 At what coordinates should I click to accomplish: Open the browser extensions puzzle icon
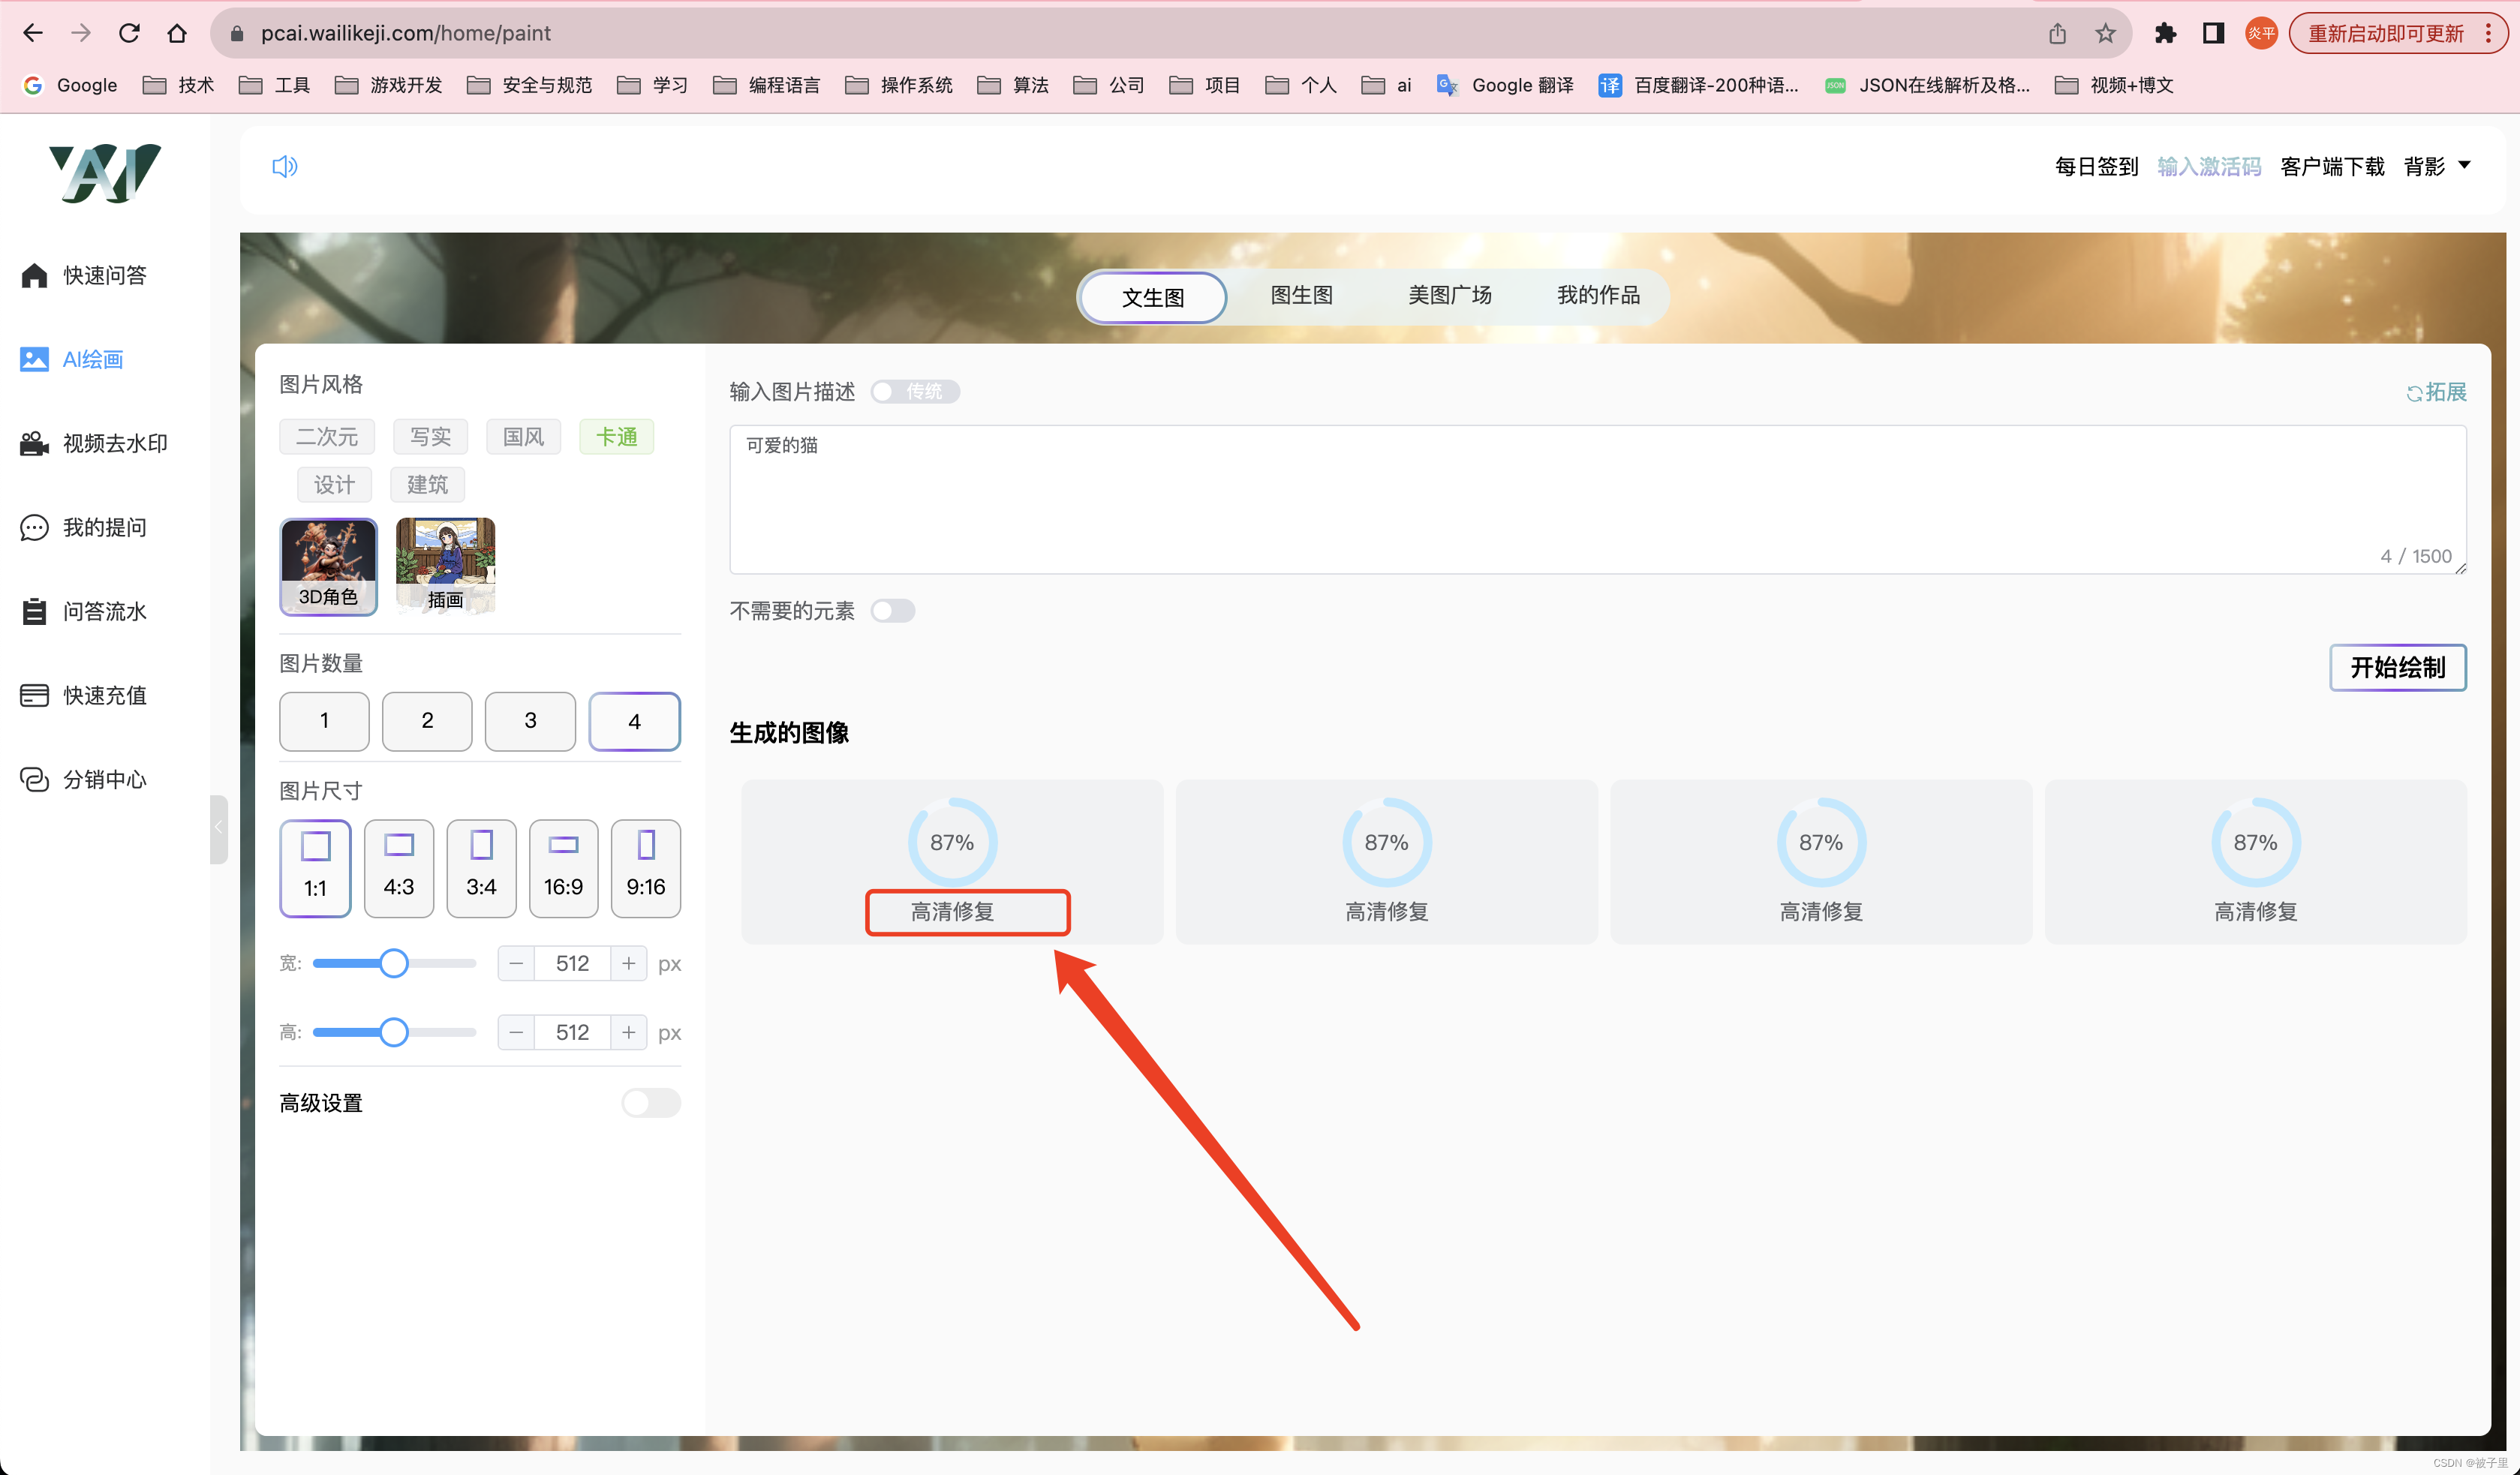pos(2165,33)
